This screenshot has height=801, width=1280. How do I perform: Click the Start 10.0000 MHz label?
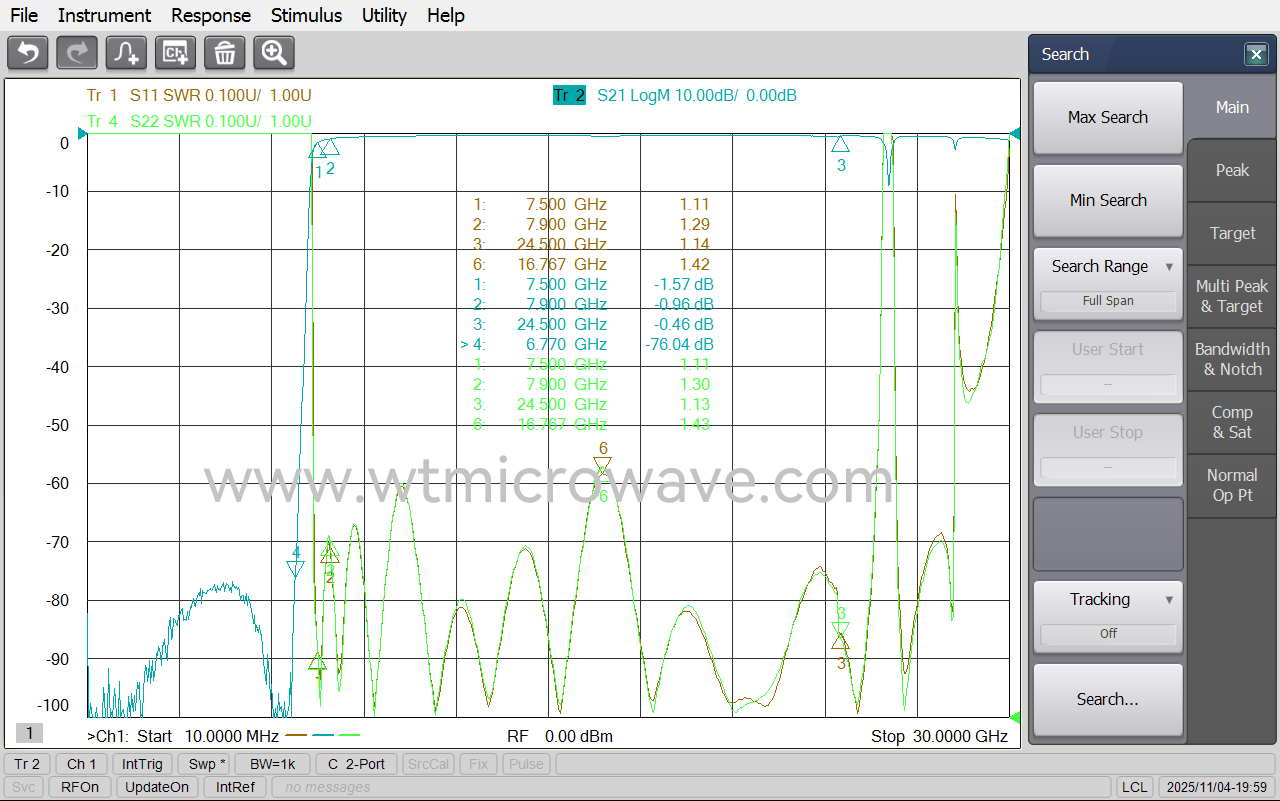(x=208, y=737)
